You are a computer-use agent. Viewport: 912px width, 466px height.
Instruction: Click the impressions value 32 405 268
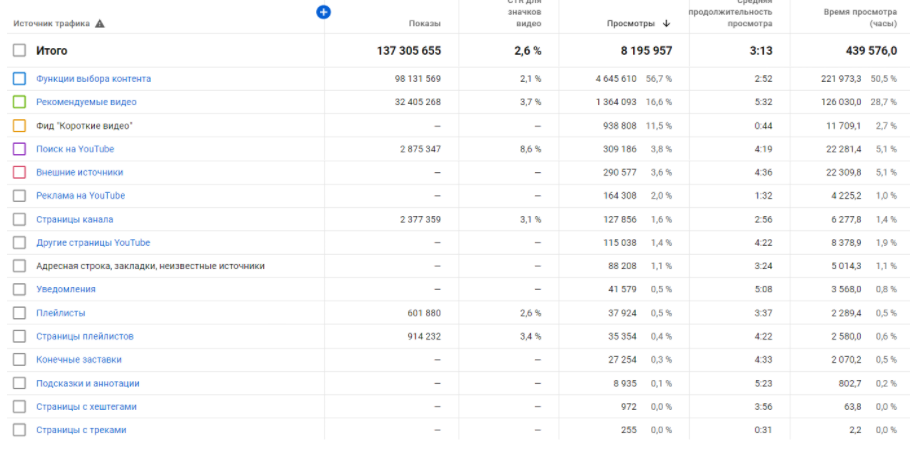point(418,102)
